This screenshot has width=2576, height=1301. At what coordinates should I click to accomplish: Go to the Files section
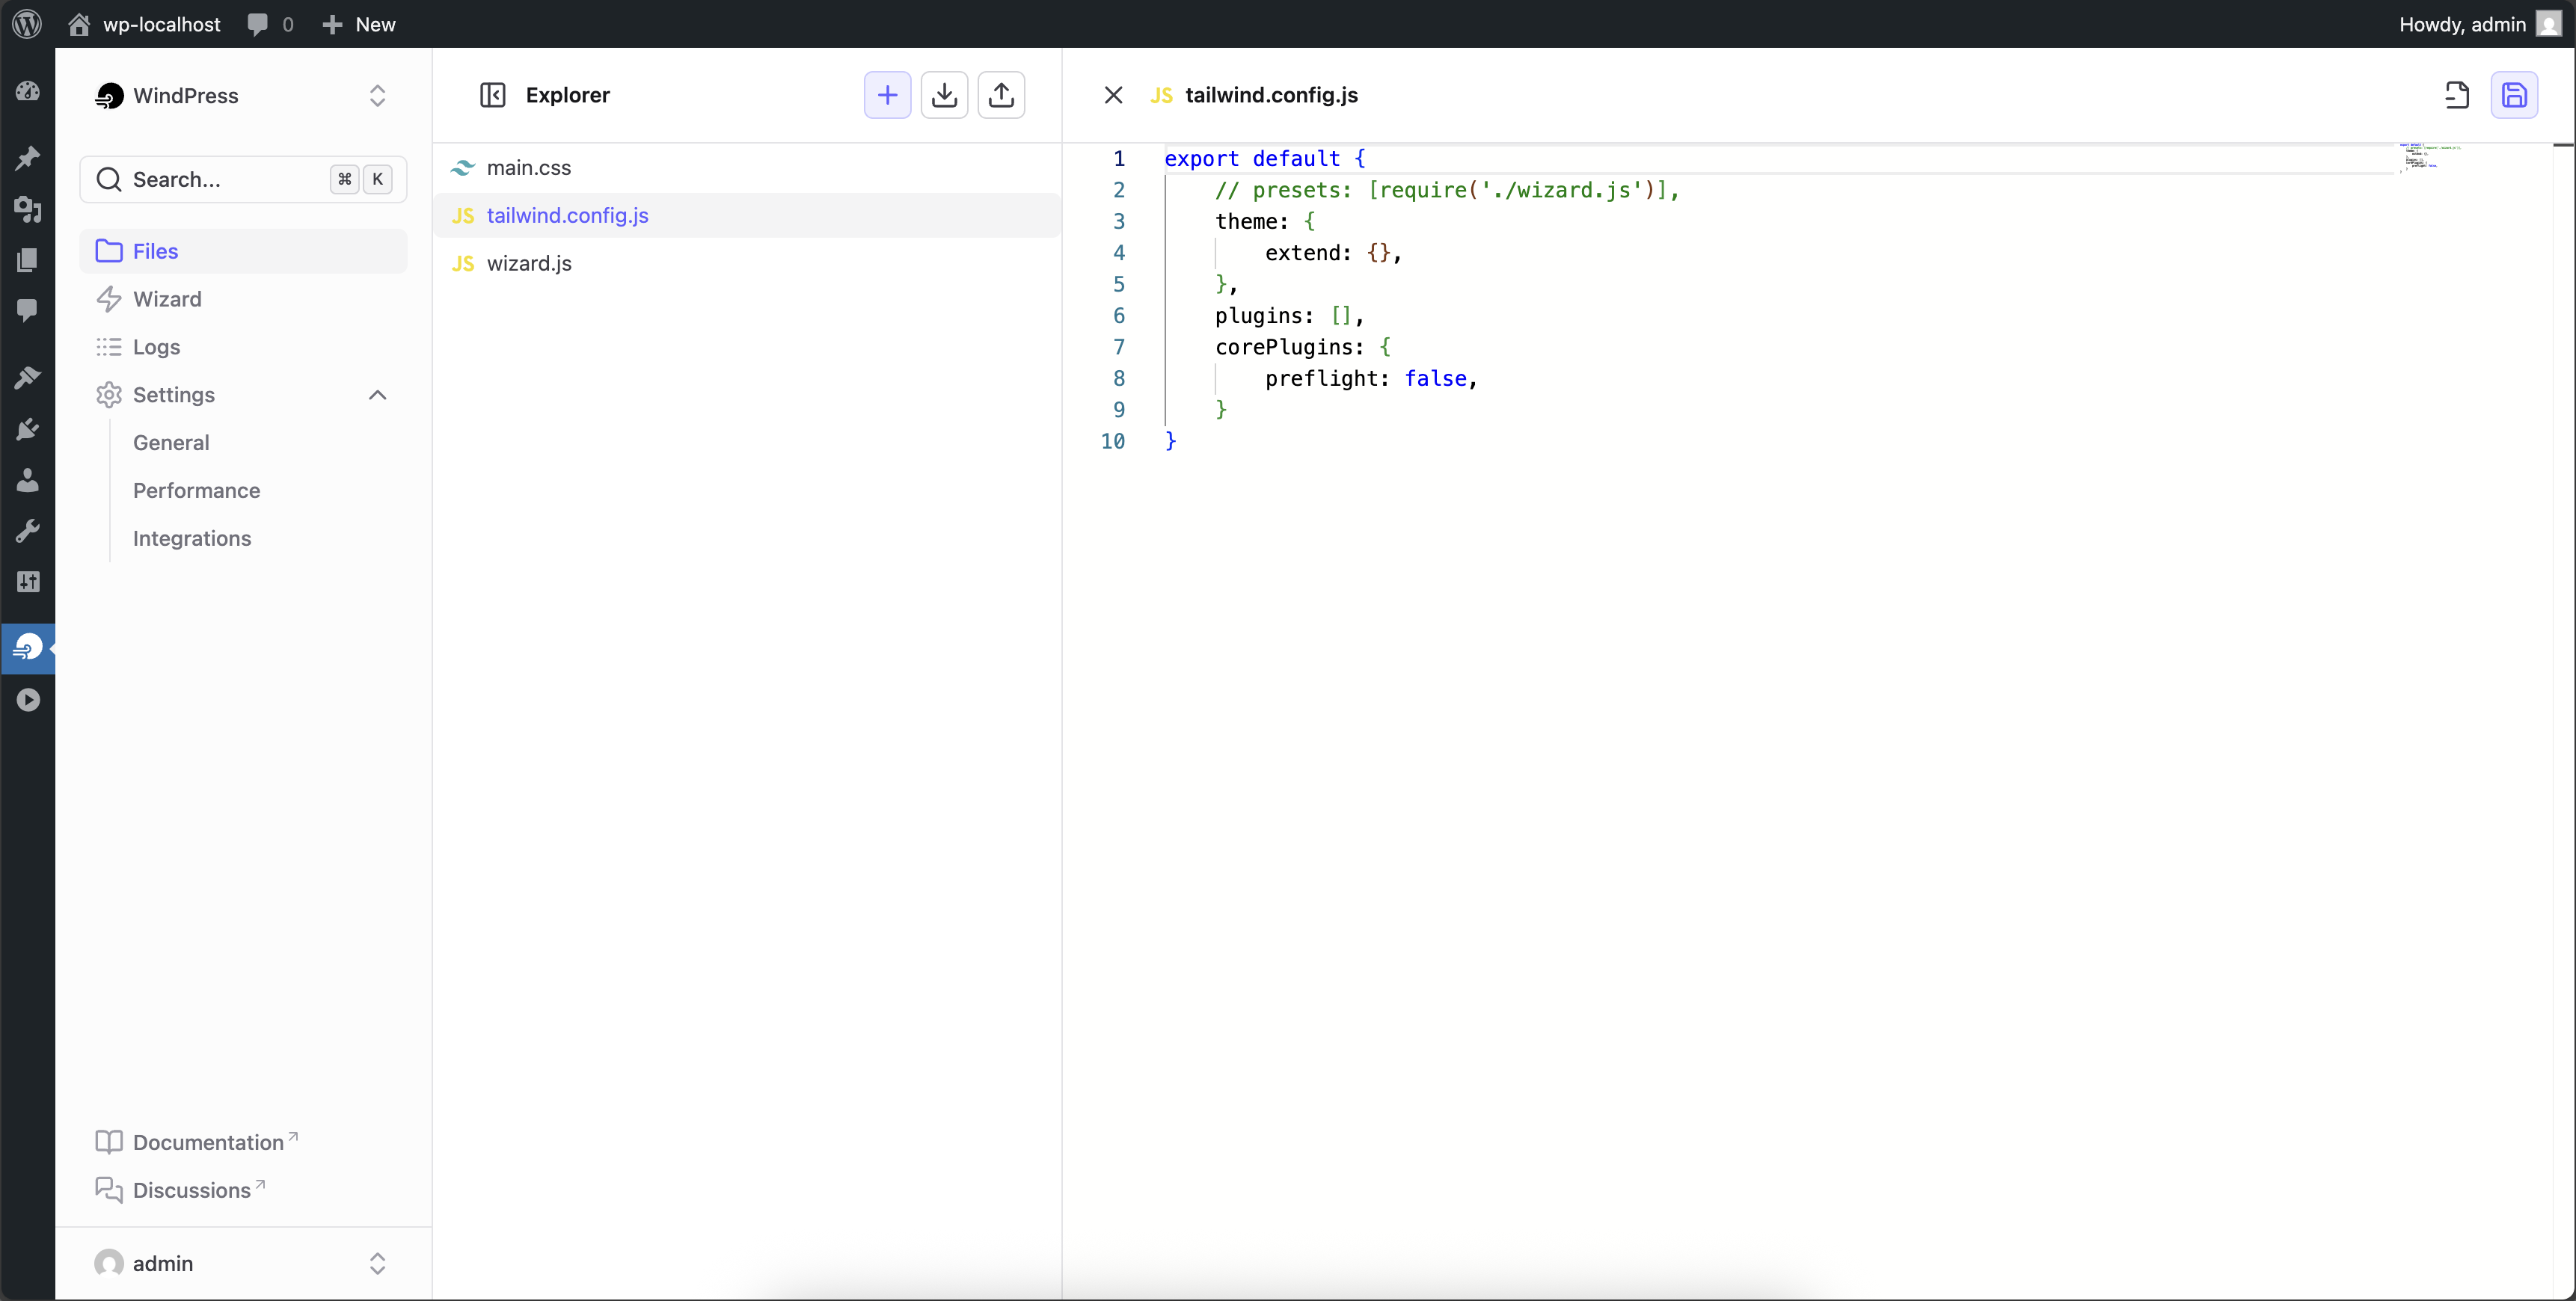(243, 251)
